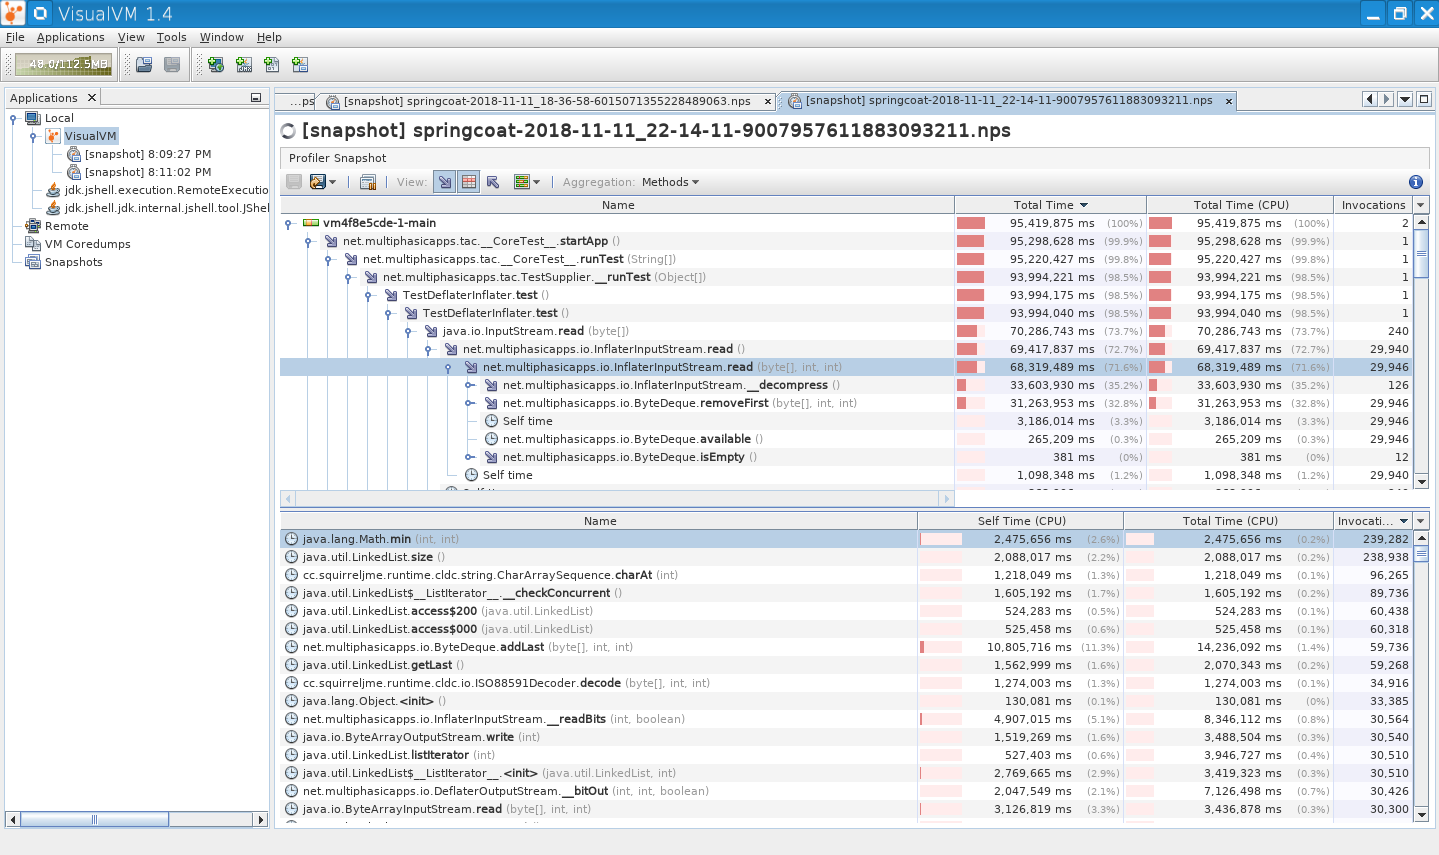Open the hot spots column chooser

click(x=1421, y=521)
